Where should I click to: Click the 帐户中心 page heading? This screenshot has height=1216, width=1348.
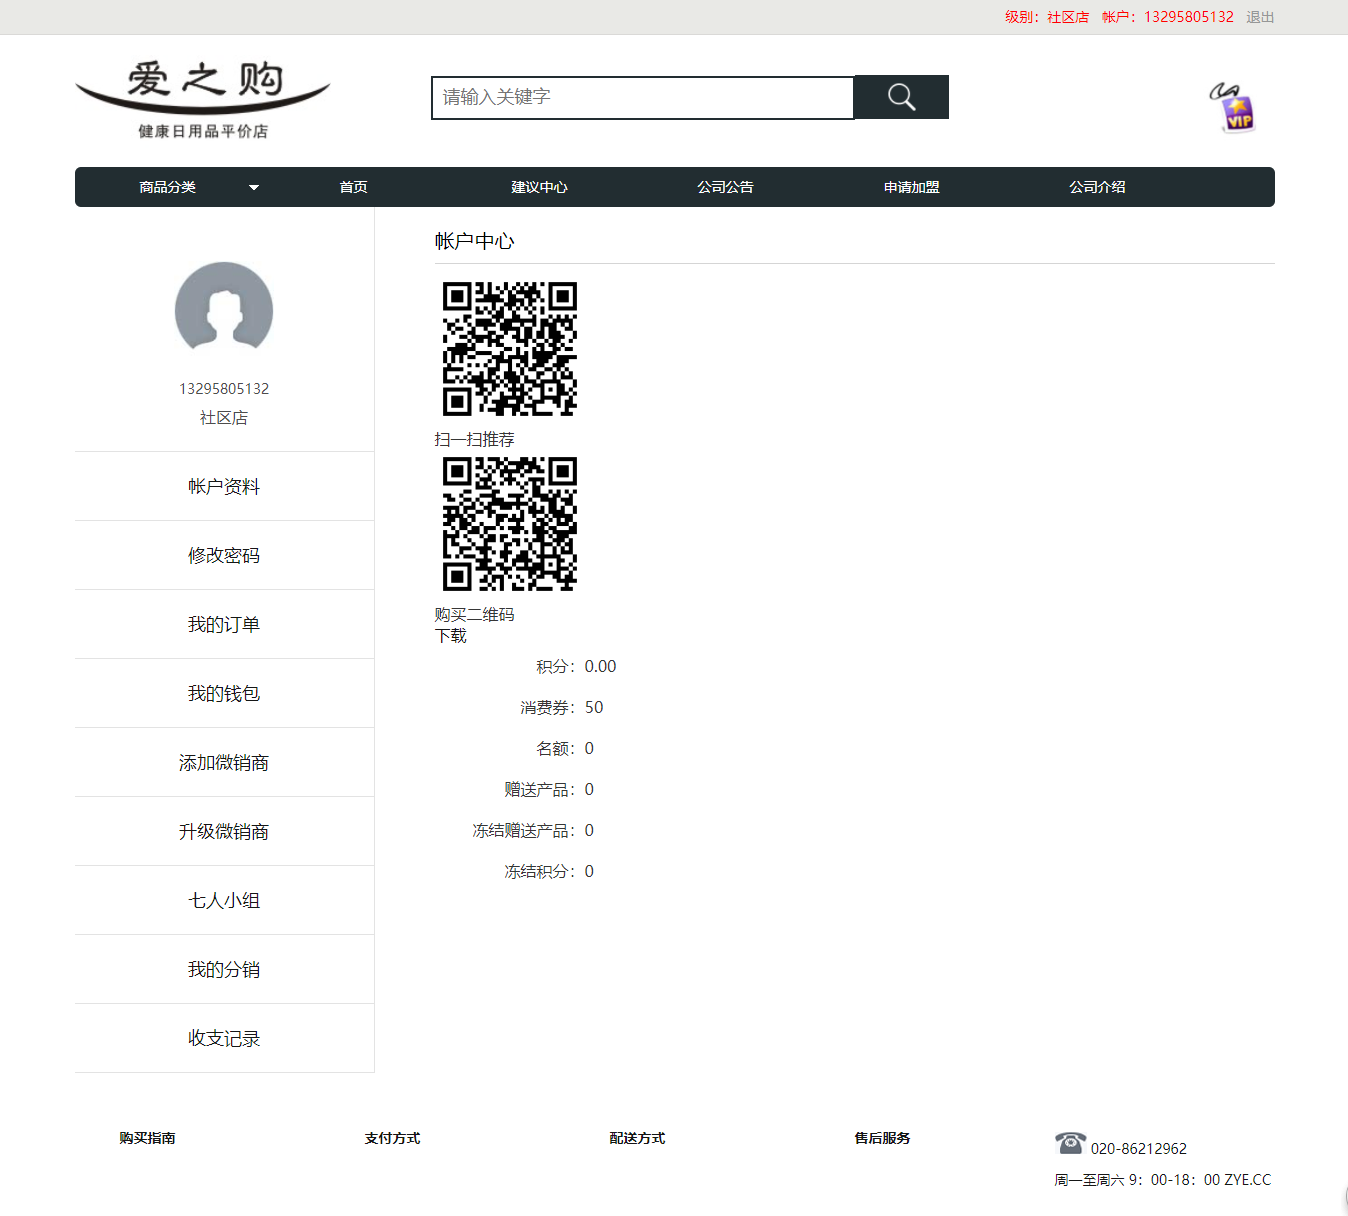point(475,241)
